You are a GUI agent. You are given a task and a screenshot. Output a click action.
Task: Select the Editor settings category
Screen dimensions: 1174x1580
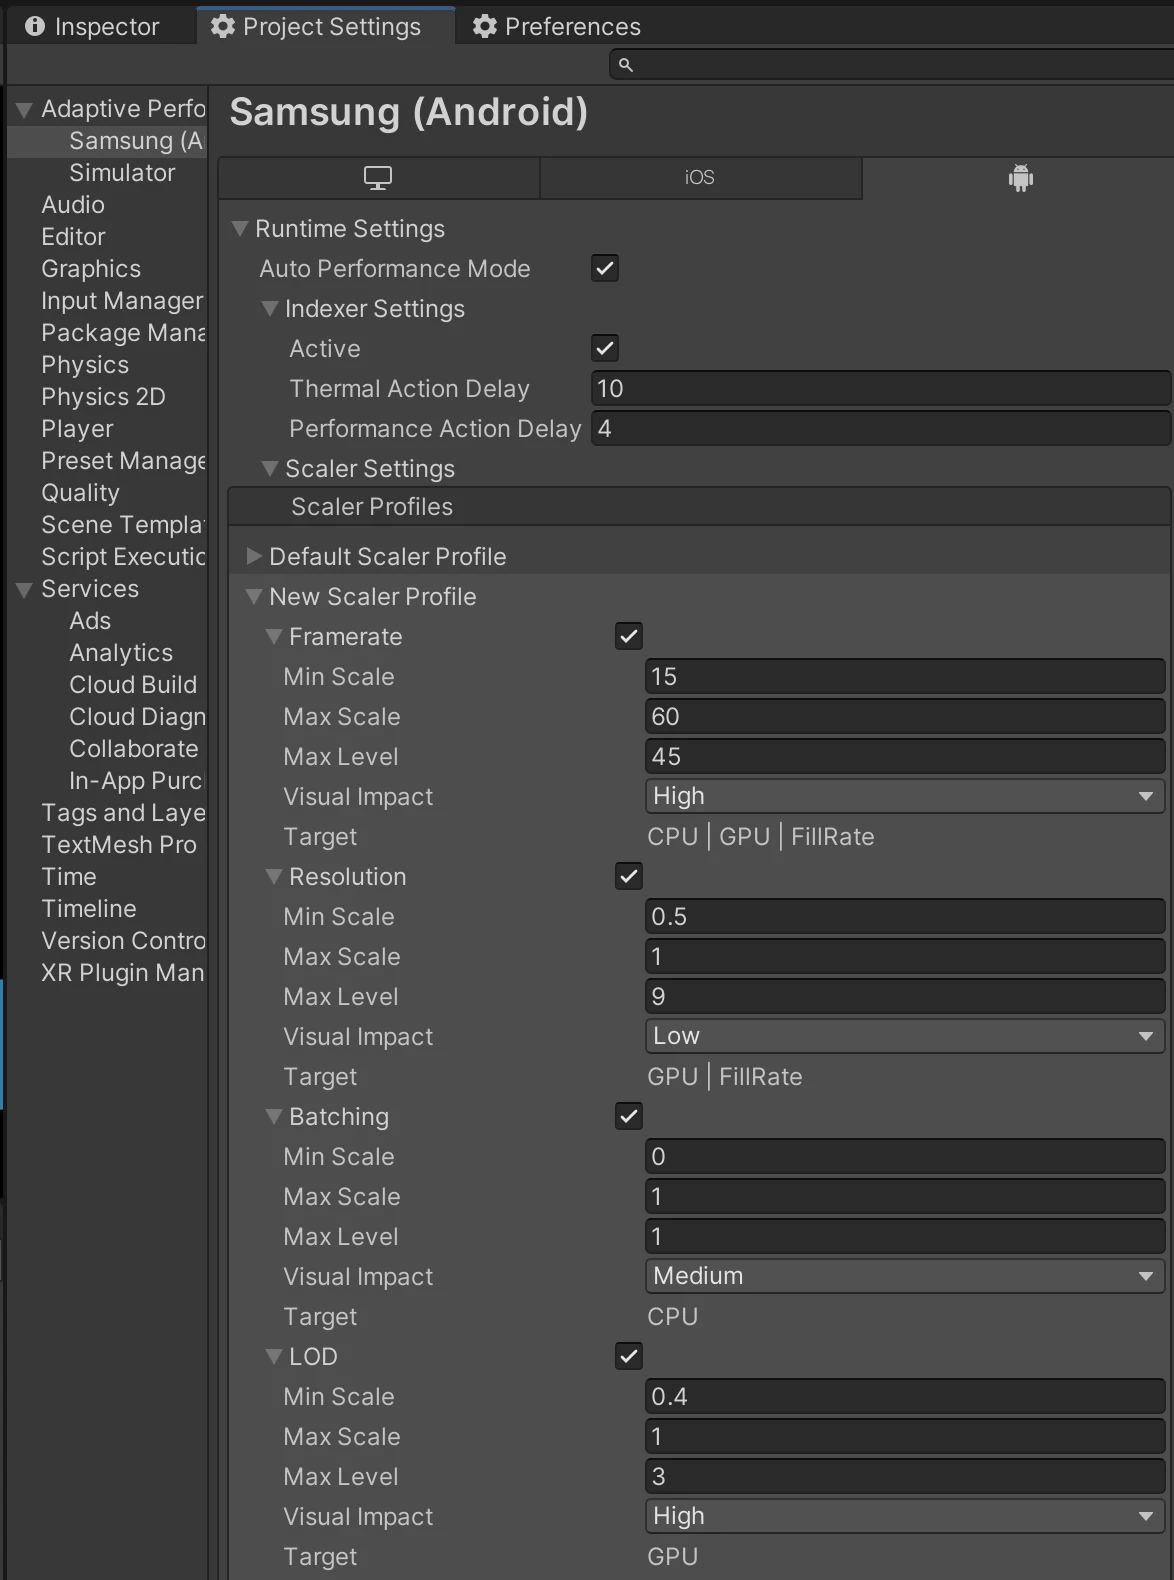(x=73, y=237)
